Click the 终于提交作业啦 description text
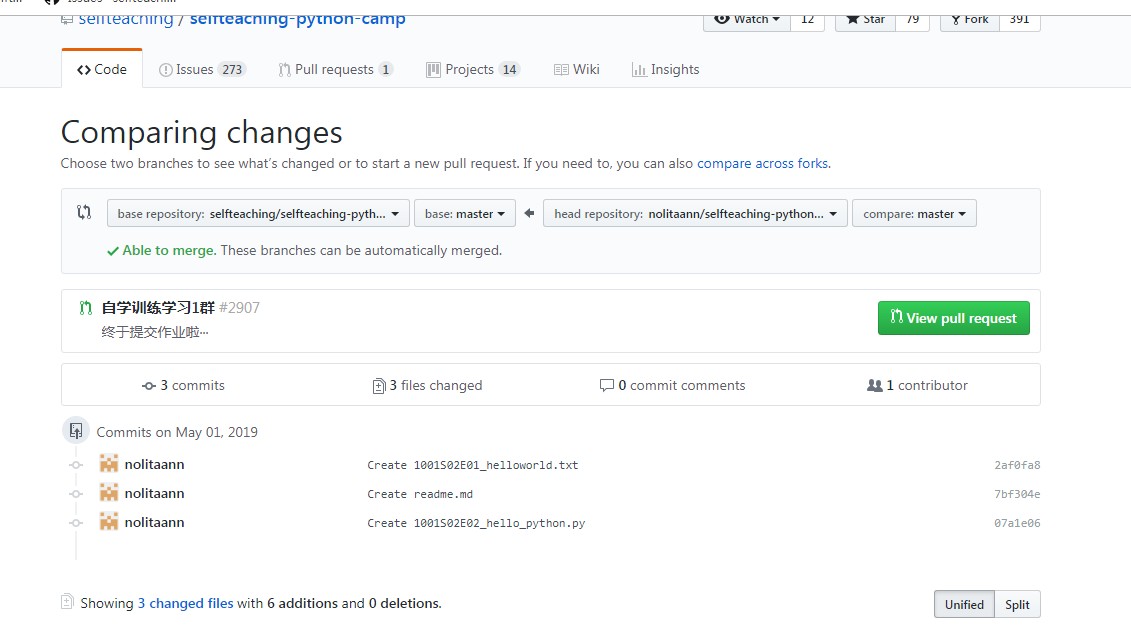Viewport: 1131px width, 630px height. 154,332
